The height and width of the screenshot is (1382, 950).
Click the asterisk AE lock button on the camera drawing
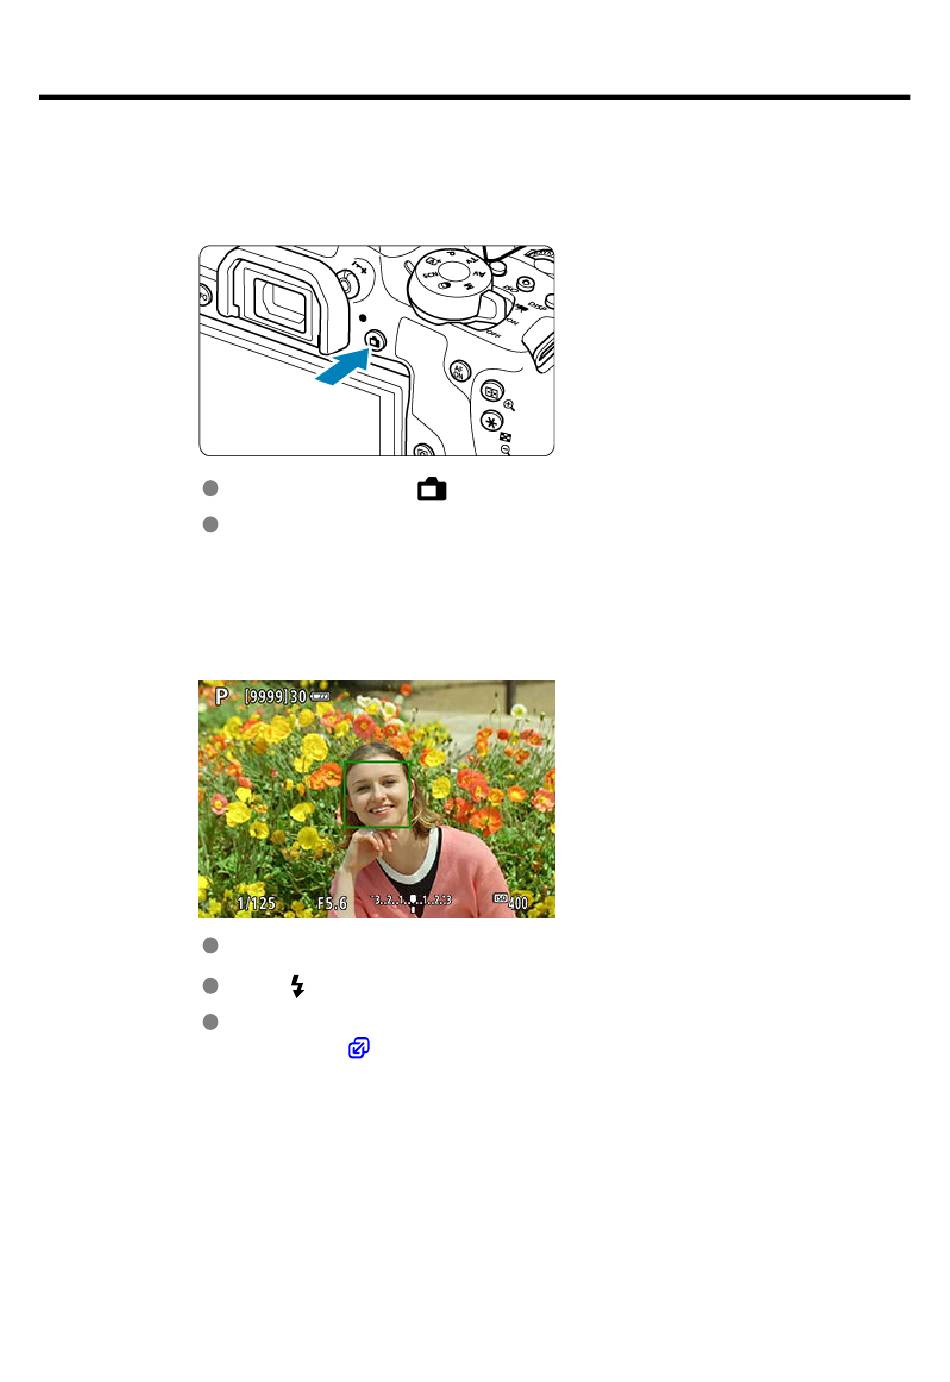491,421
